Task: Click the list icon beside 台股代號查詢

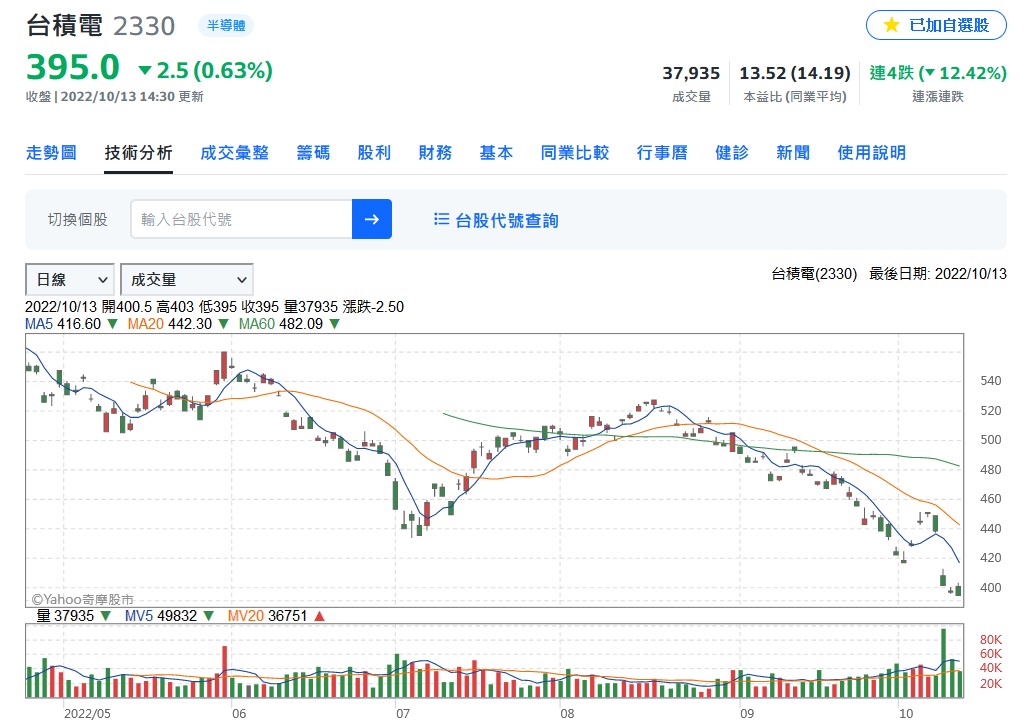Action: point(441,219)
